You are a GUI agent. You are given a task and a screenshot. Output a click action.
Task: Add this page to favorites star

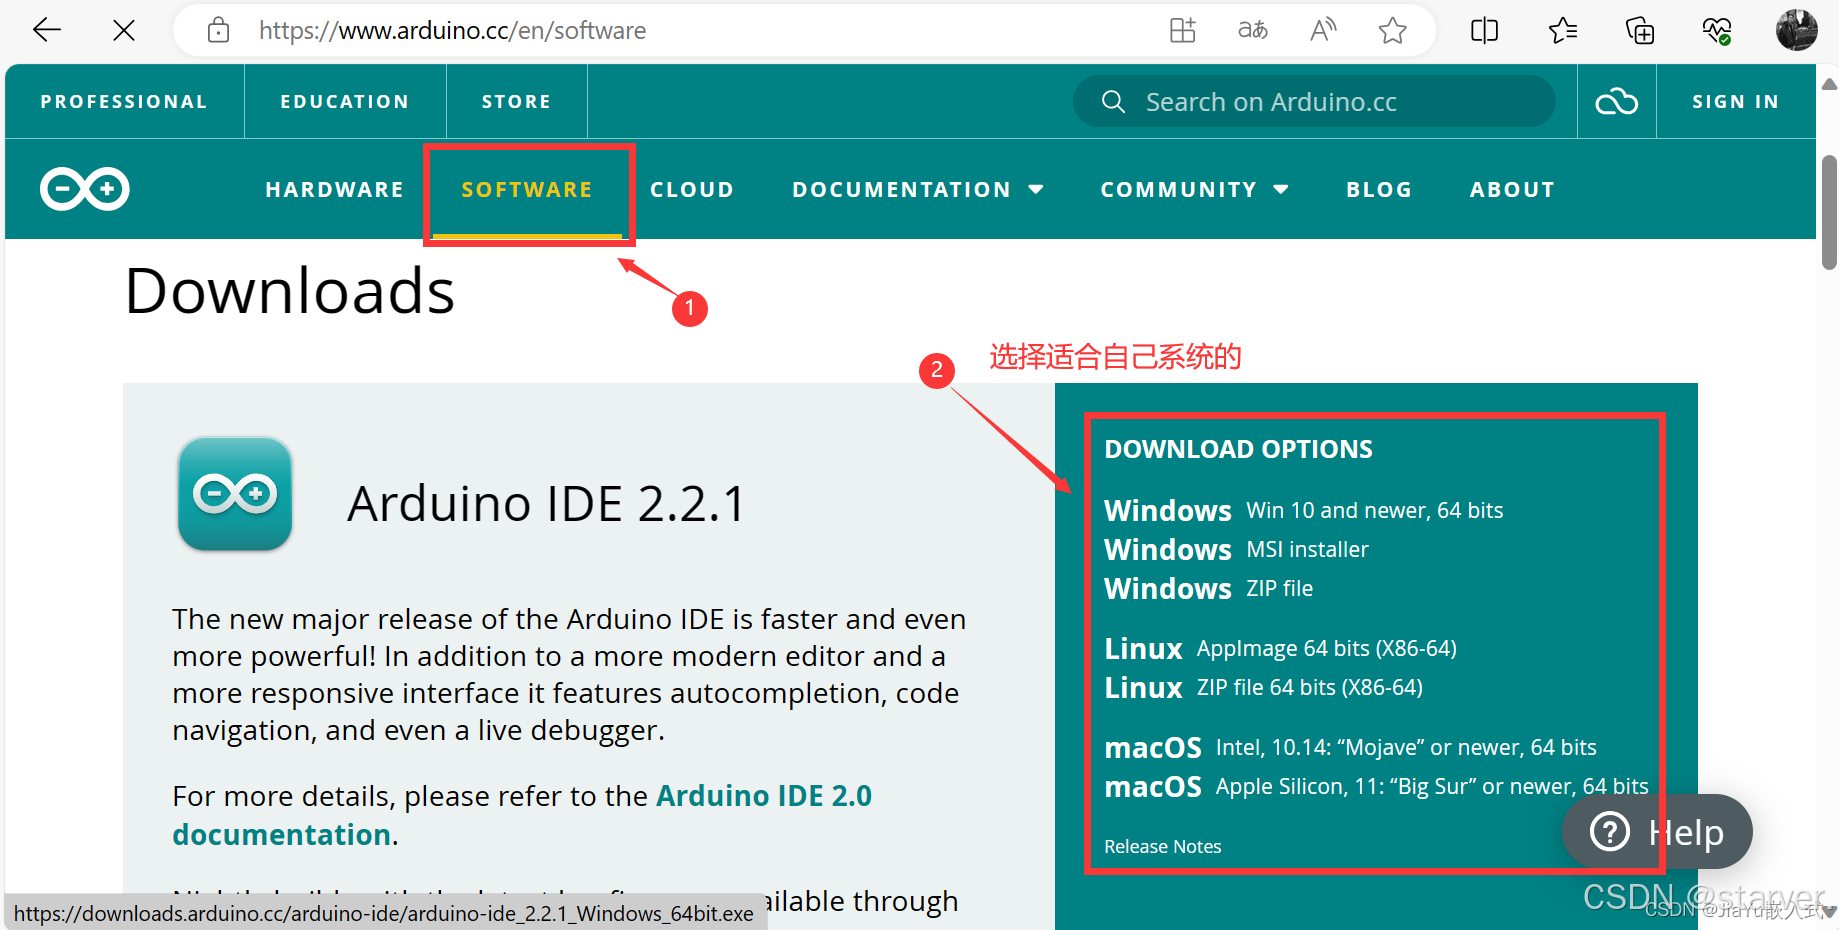[1392, 31]
